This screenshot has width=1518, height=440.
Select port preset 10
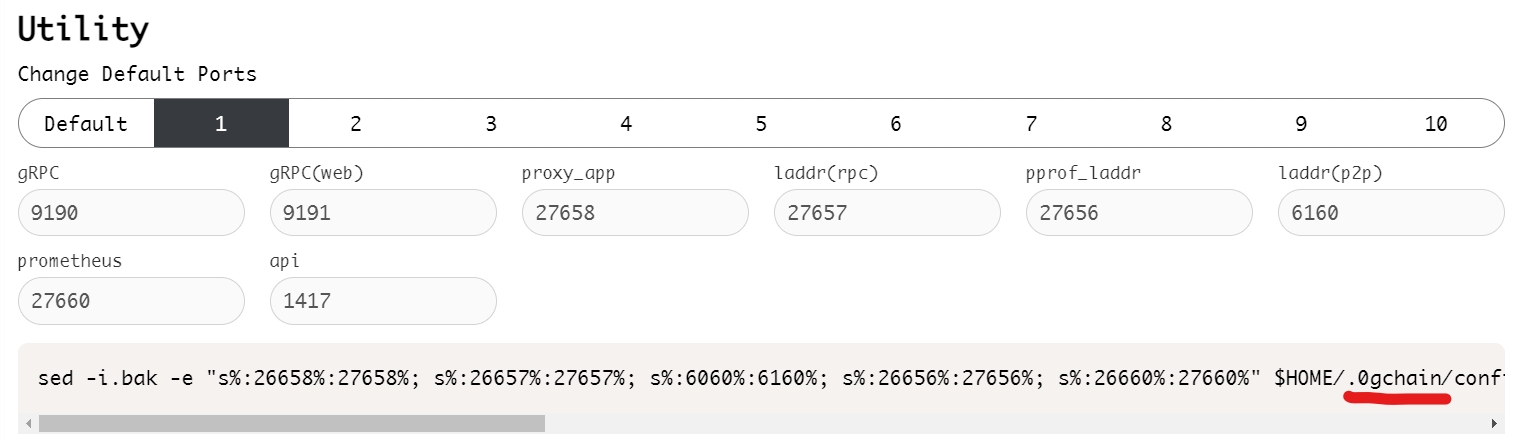[1436, 124]
